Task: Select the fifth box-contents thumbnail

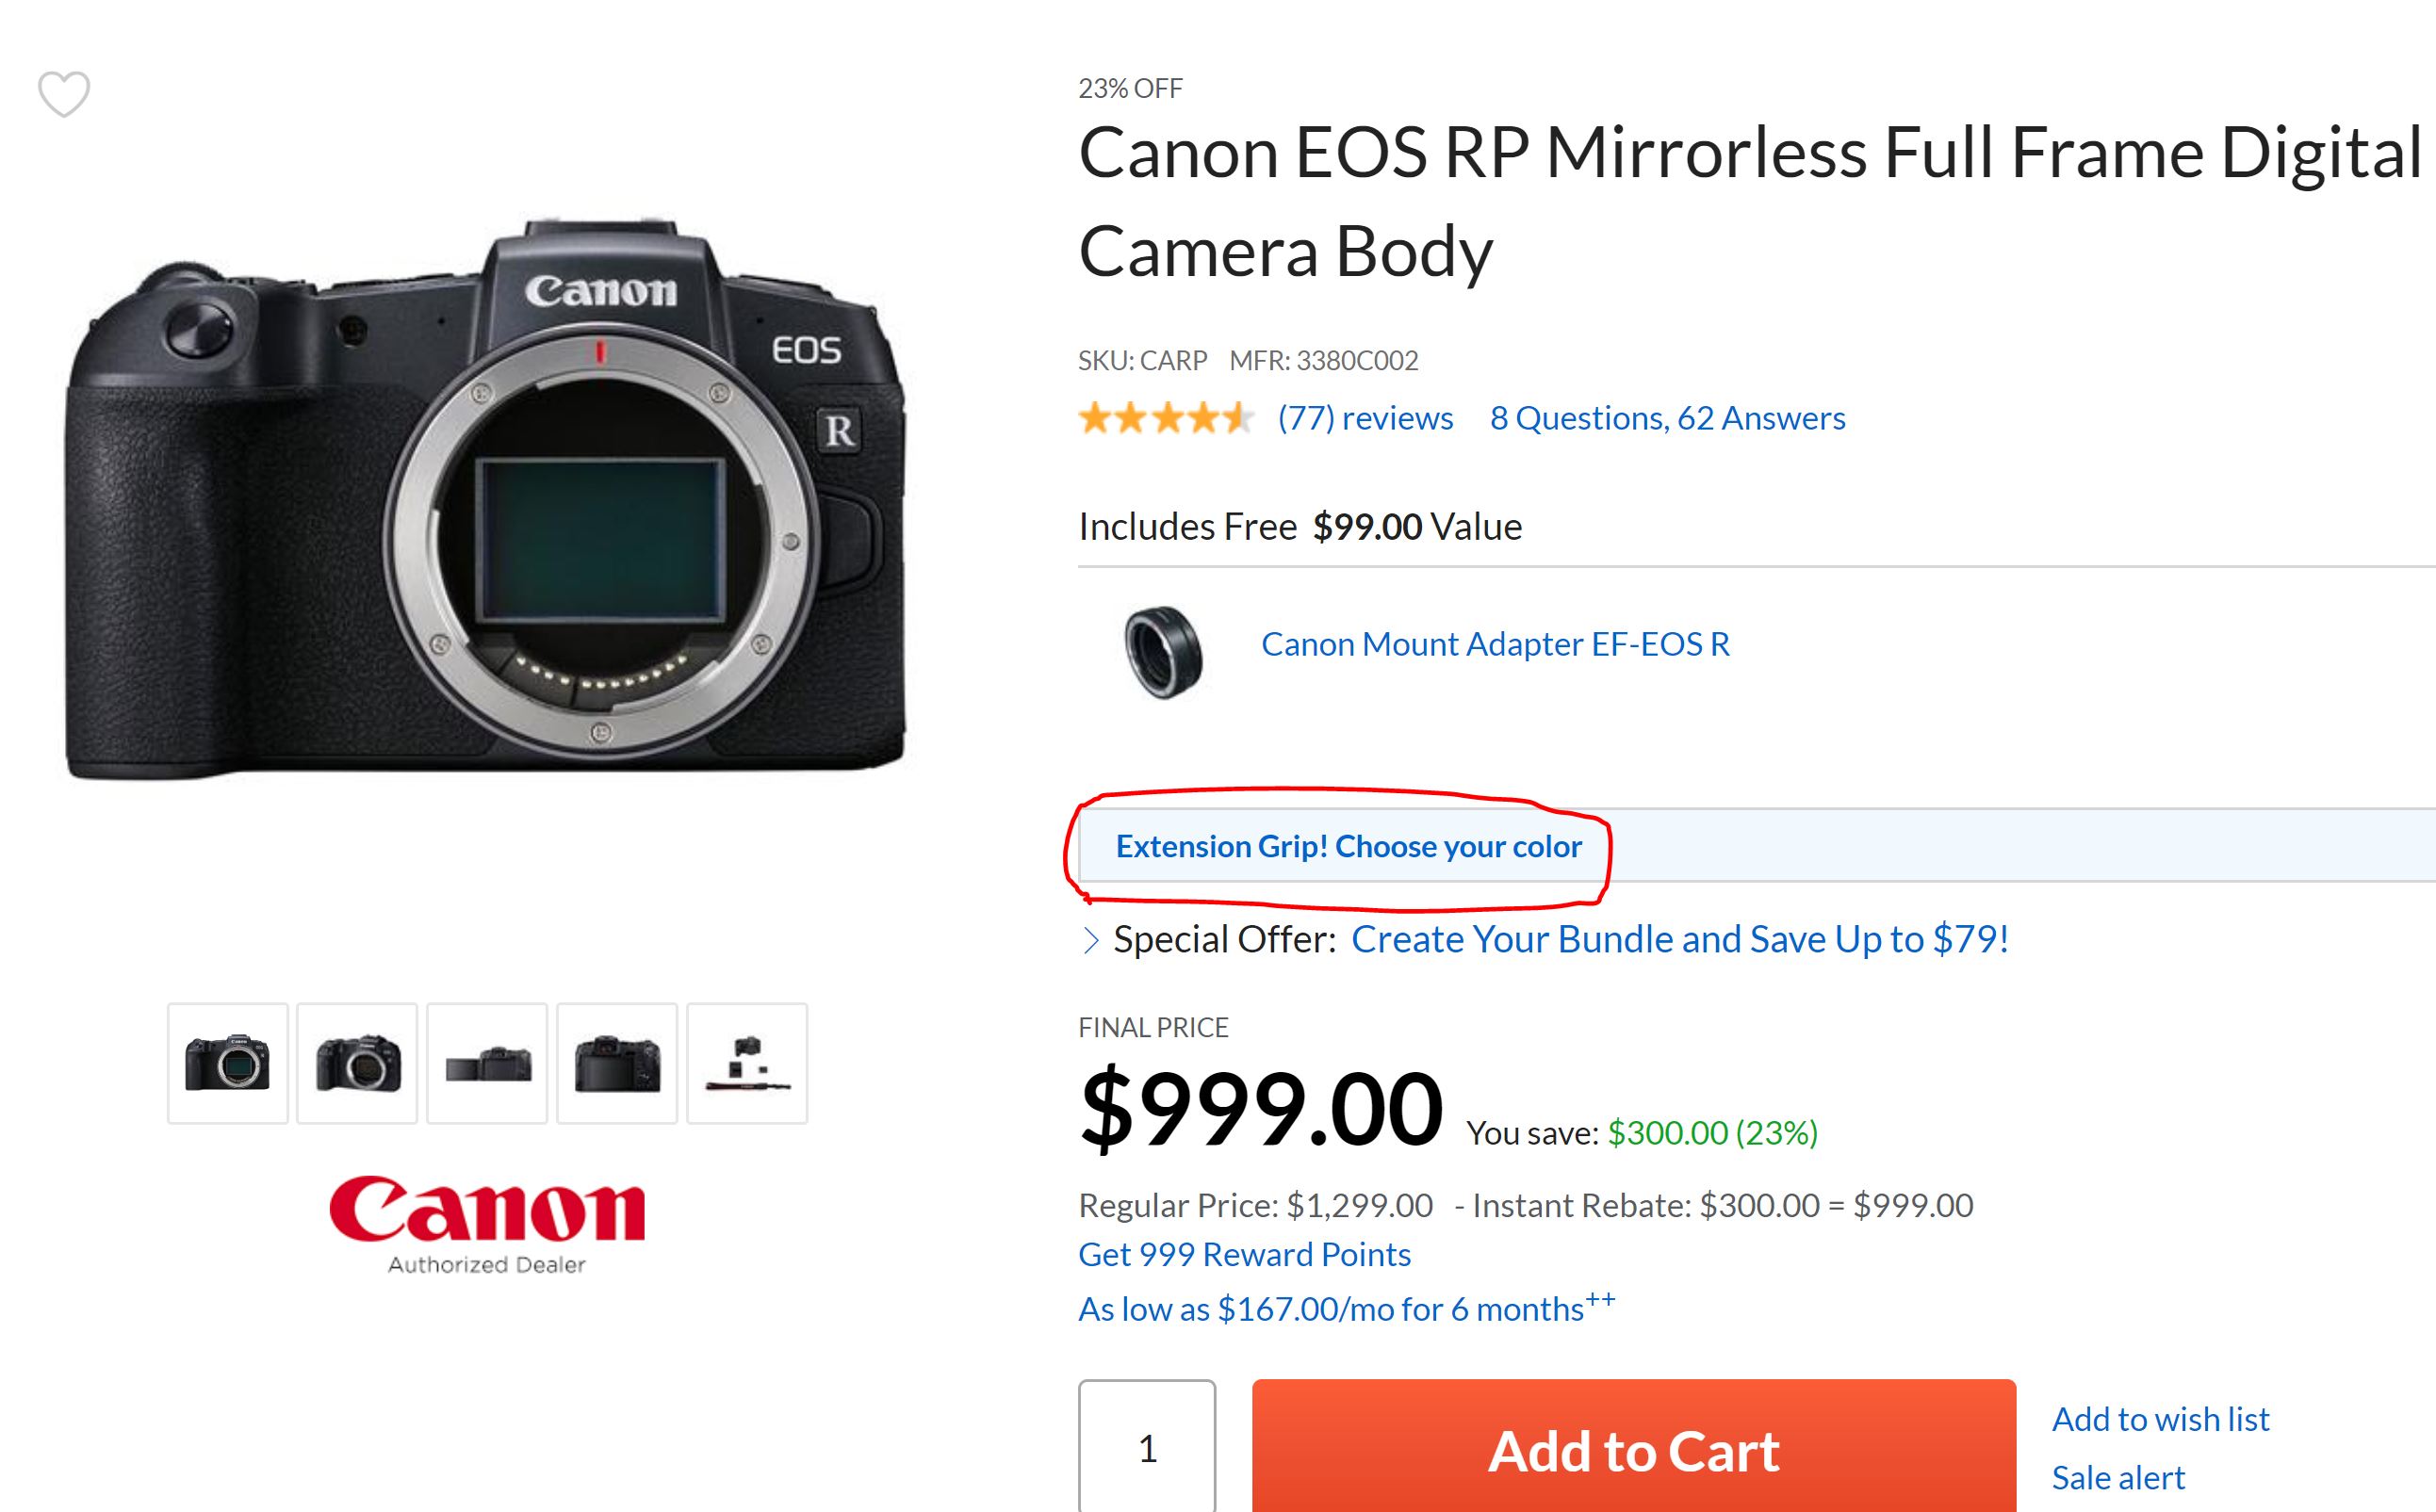Action: [x=747, y=1063]
